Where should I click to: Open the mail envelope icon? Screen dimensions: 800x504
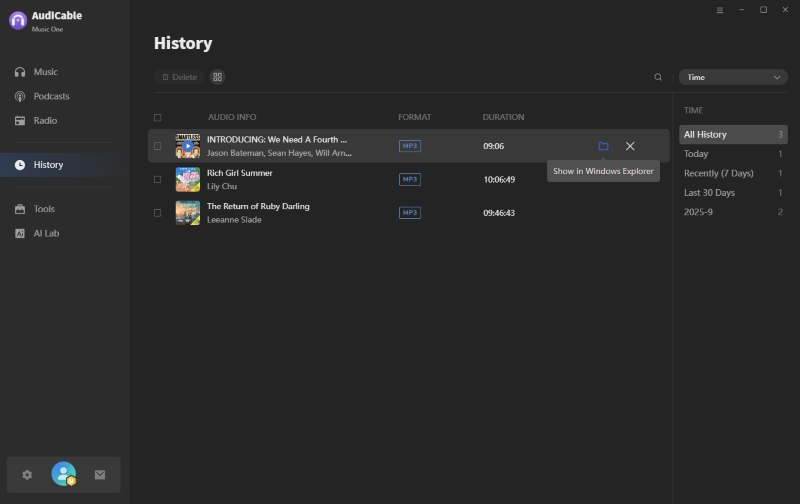(x=100, y=475)
